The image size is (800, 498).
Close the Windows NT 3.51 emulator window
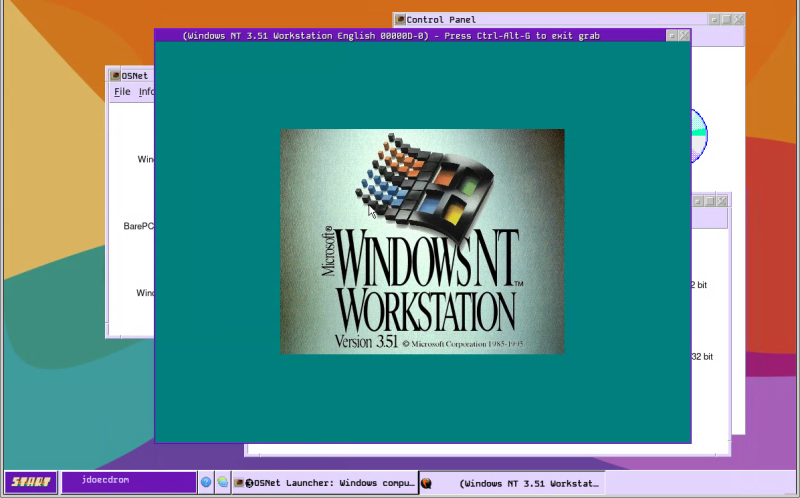(684, 35)
